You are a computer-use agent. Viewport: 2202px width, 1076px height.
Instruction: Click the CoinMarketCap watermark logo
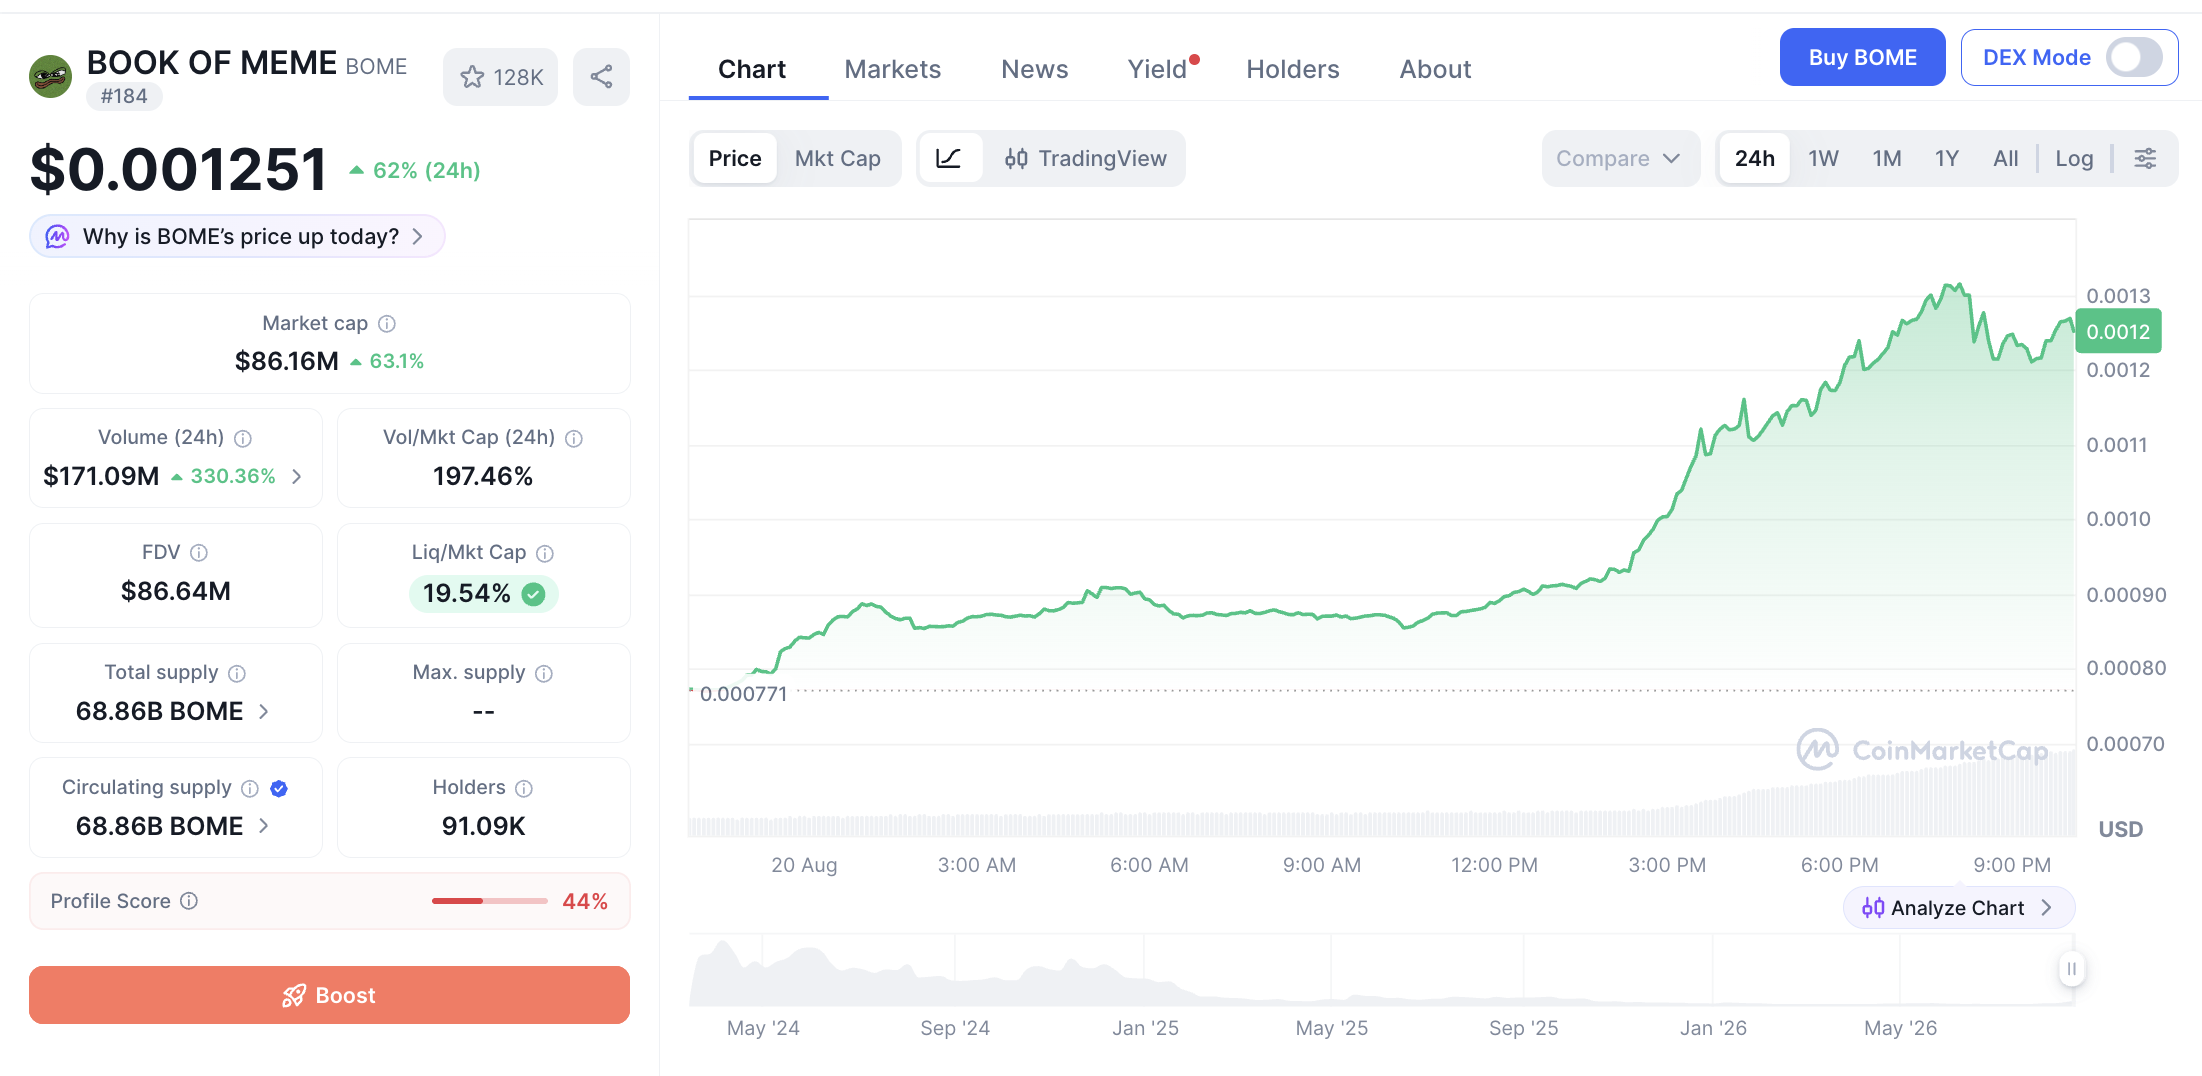(1922, 750)
